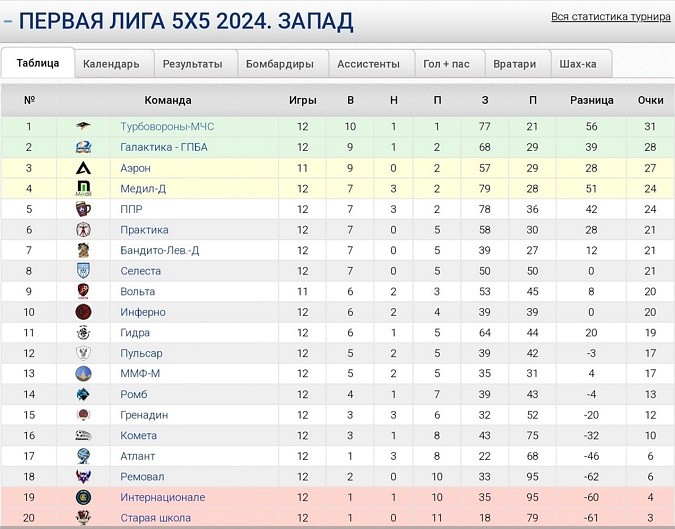This screenshot has width=675, height=529.
Task: Click the Аэрон team logo icon
Action: click(84, 168)
